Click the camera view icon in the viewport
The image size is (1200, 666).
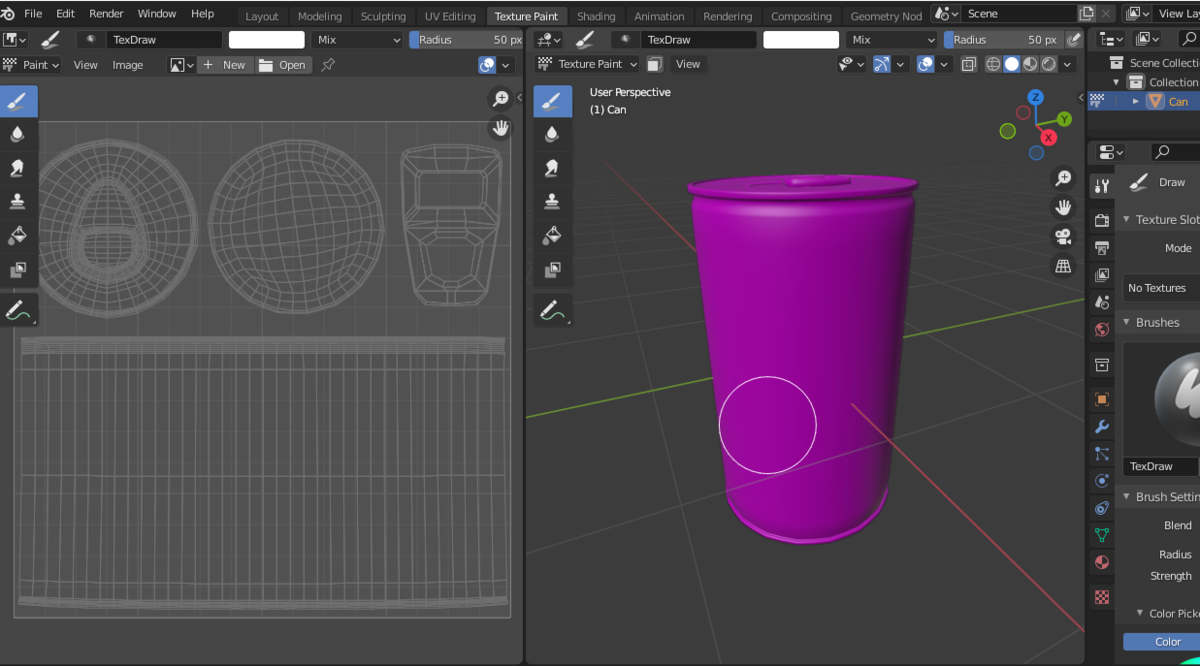1062,237
